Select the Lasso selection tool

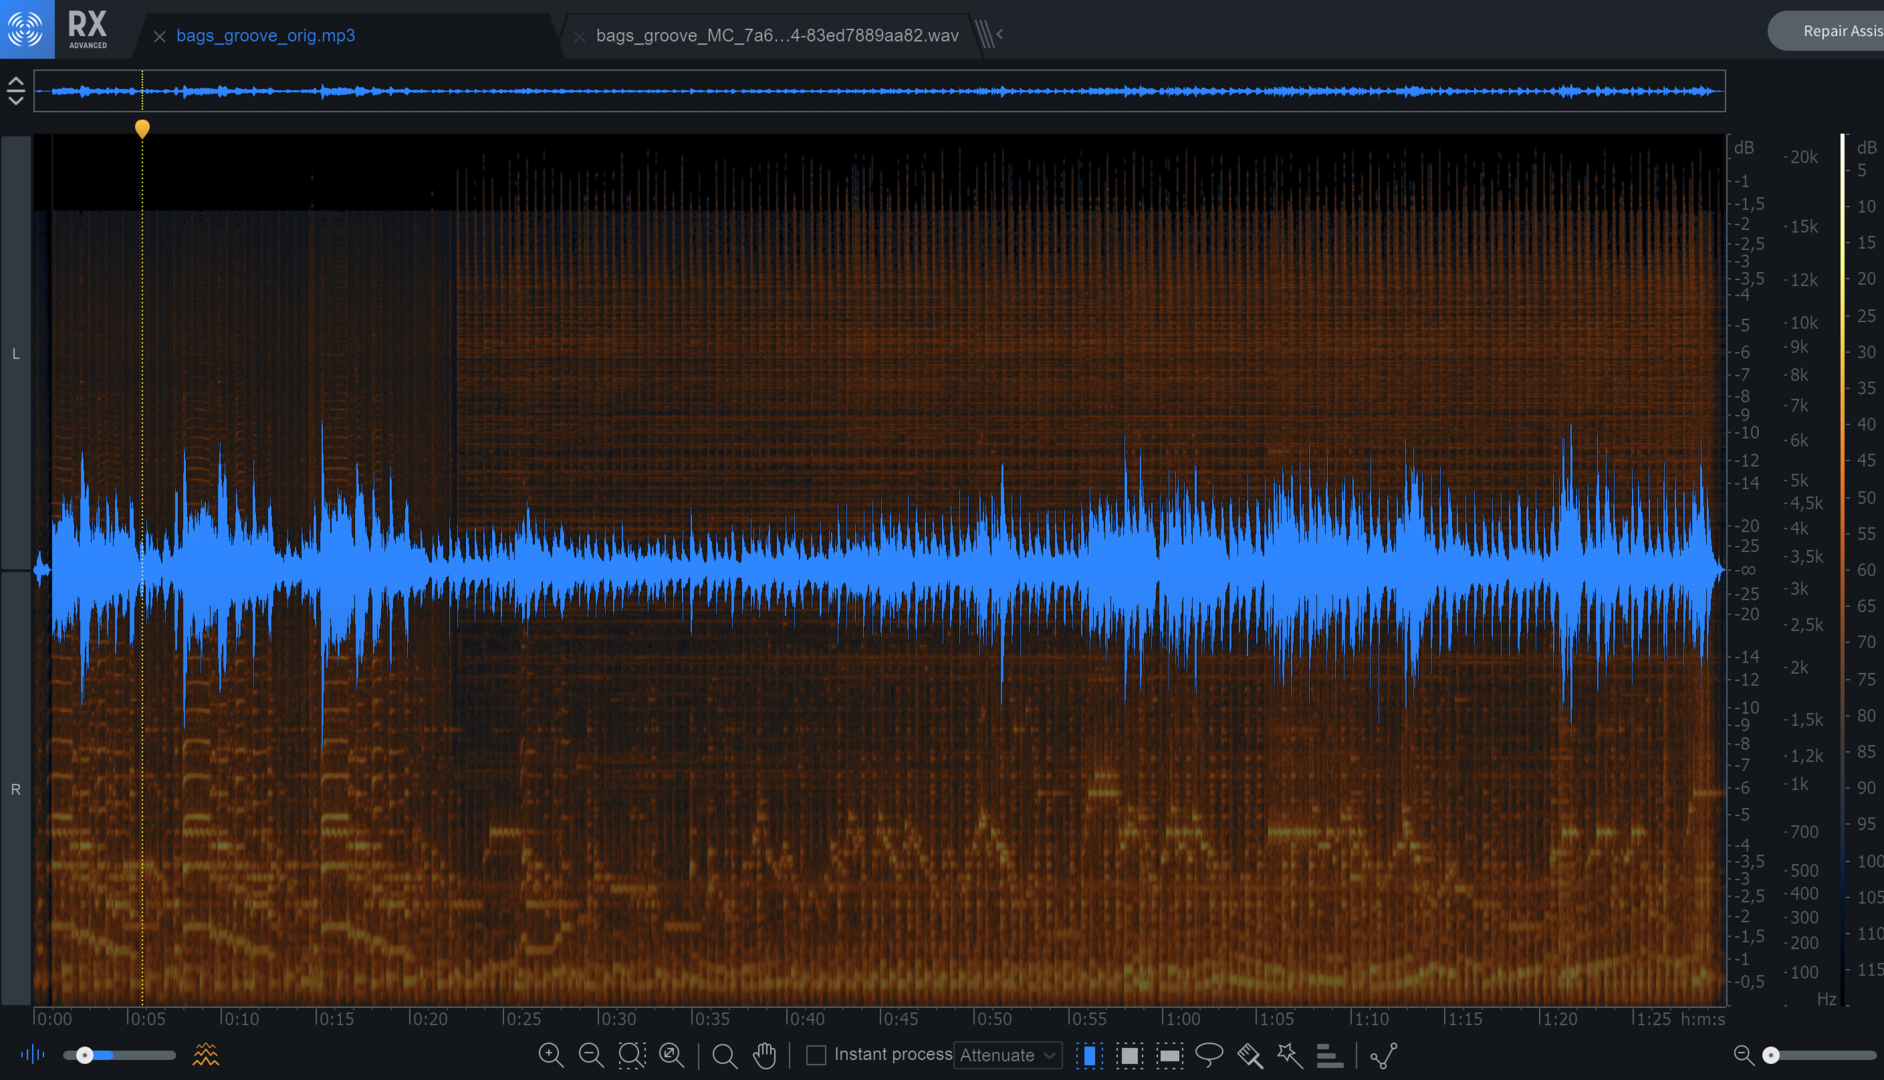pos(1209,1055)
